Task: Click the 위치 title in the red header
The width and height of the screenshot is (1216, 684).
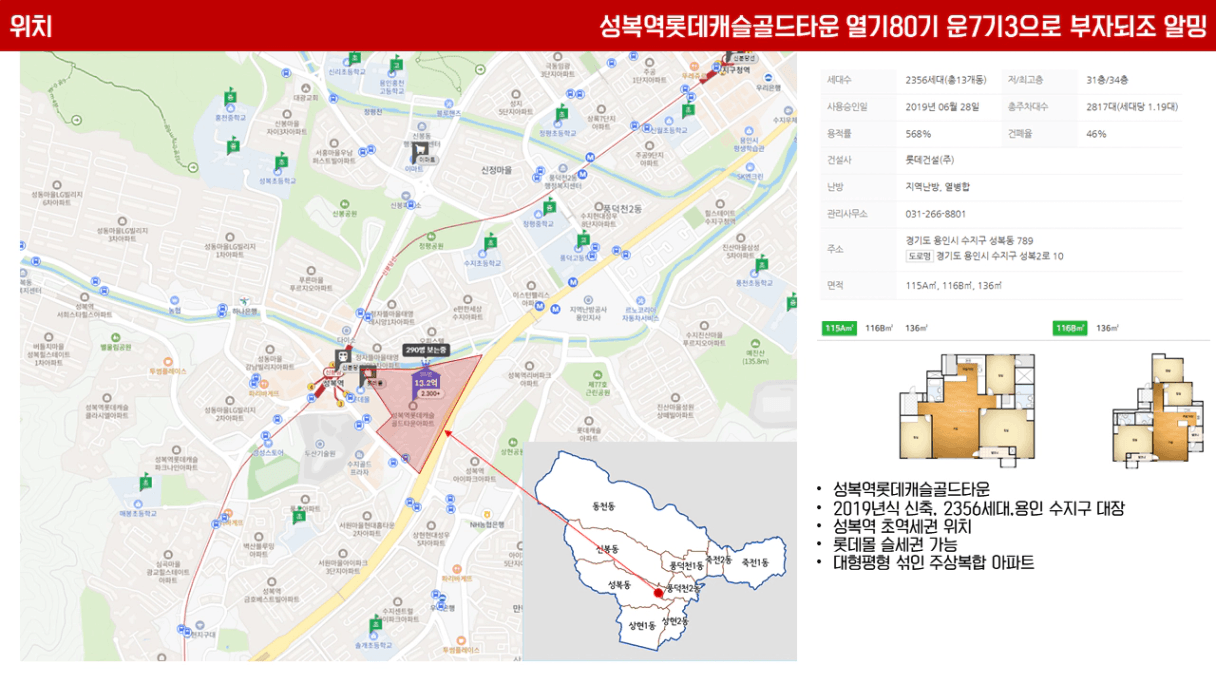Action: [30, 26]
